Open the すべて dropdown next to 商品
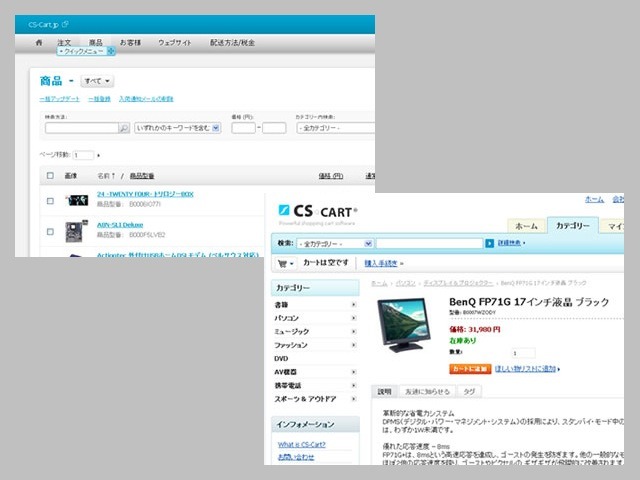The height and width of the screenshot is (480, 640). click(x=97, y=81)
